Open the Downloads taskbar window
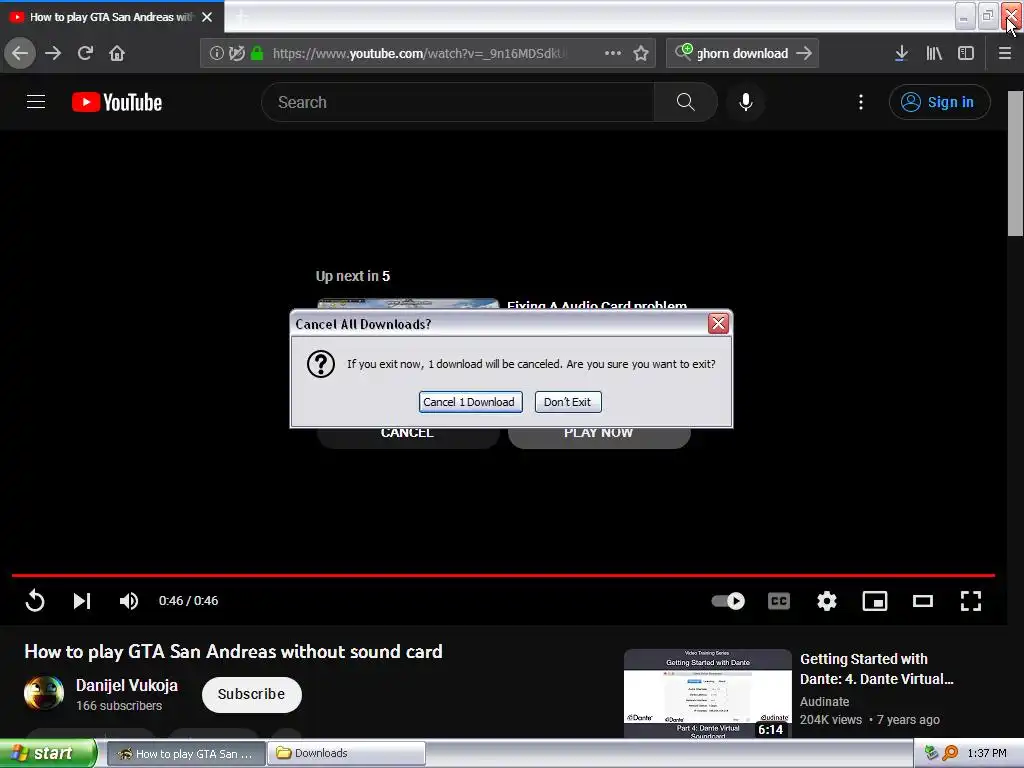1024x768 pixels. click(x=346, y=754)
